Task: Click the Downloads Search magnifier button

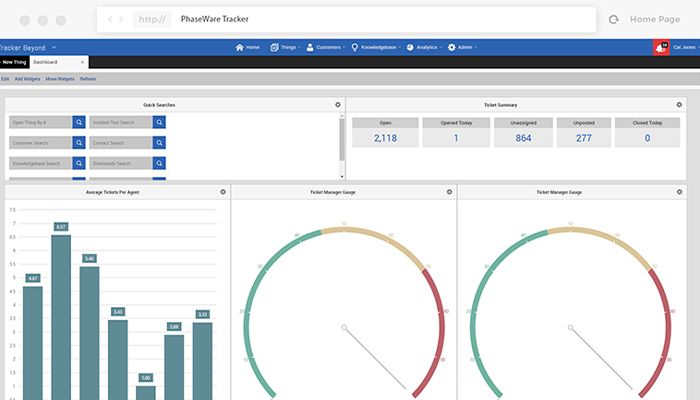Action: pos(159,163)
